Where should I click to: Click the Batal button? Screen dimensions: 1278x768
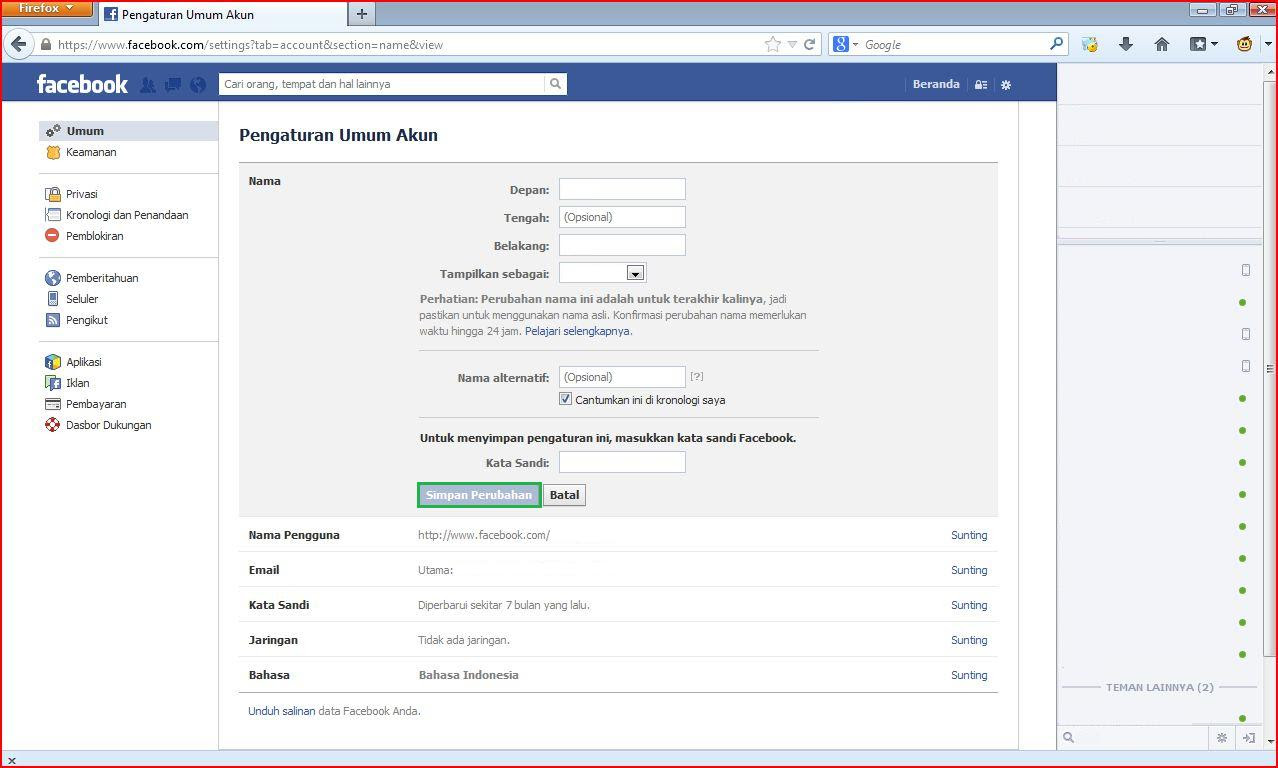[564, 495]
